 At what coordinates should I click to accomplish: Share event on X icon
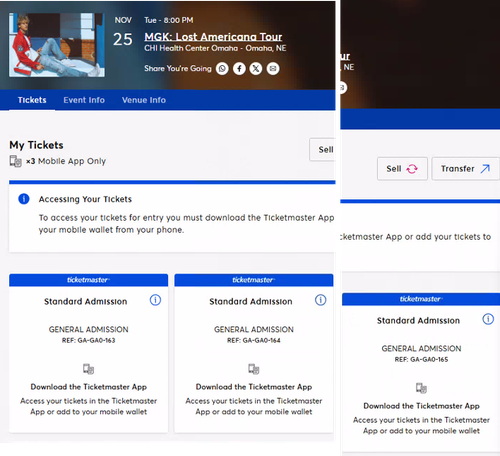(x=256, y=69)
